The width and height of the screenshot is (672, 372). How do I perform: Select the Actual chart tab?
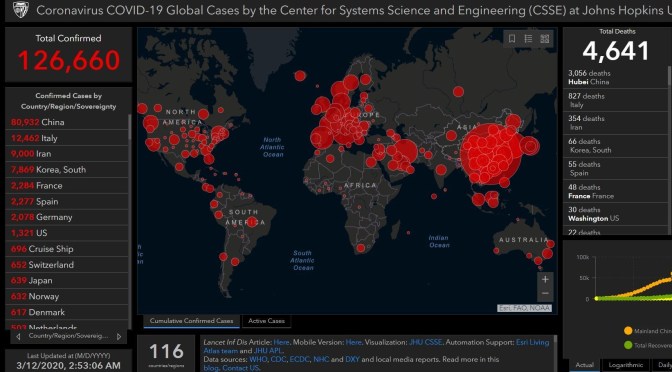click(584, 365)
